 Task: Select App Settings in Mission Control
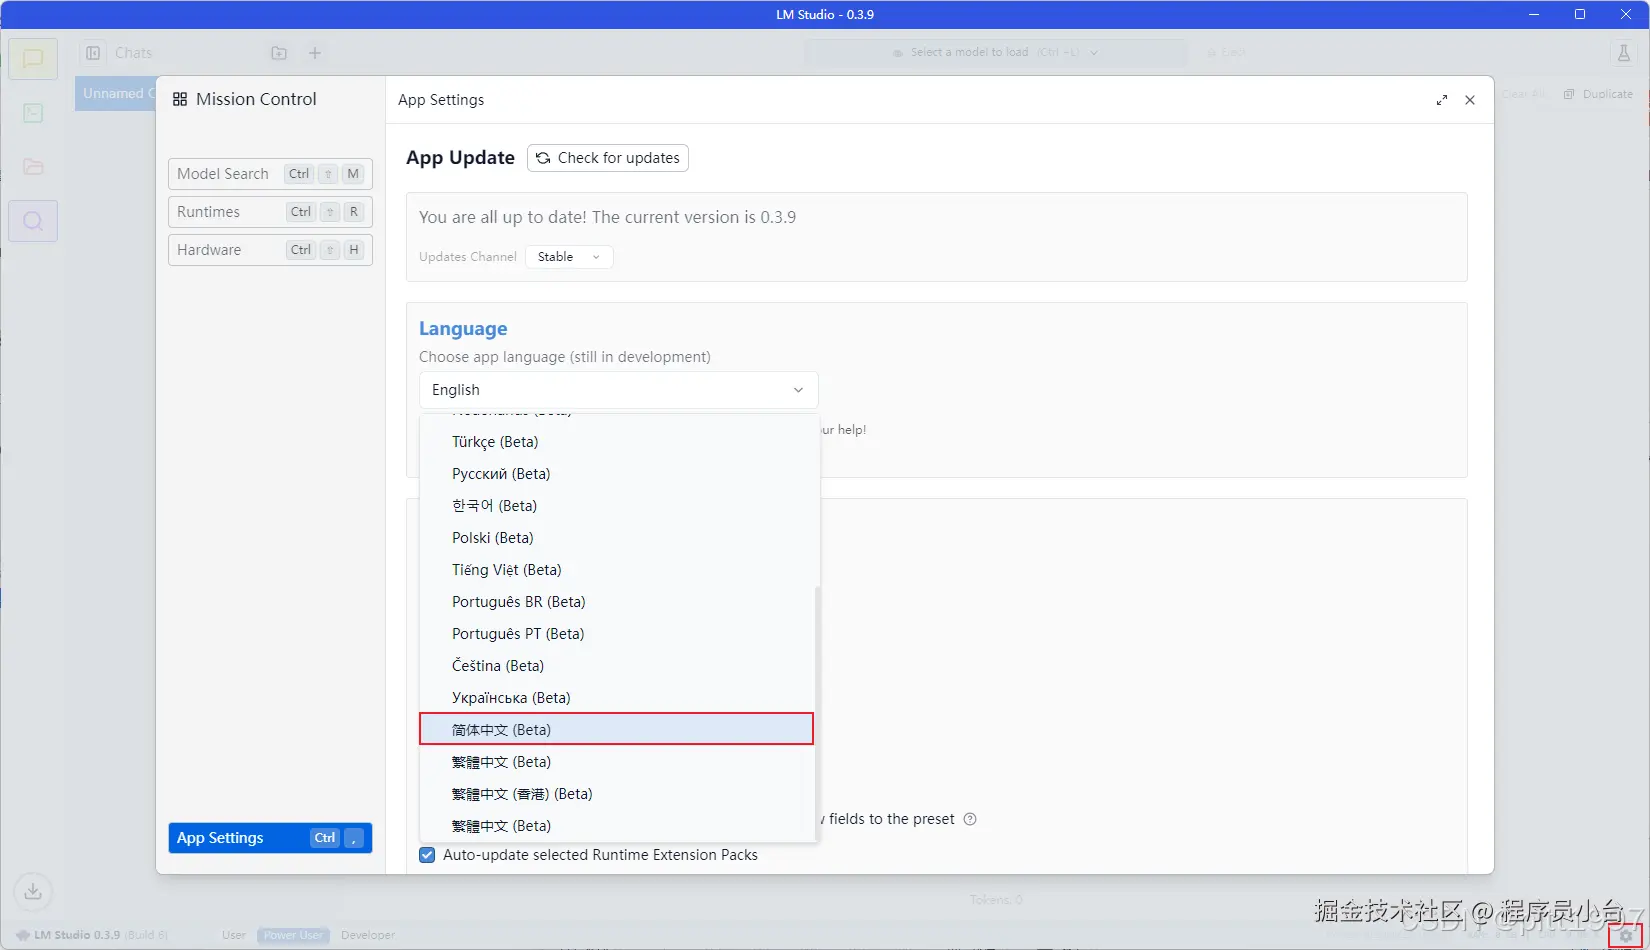click(270, 838)
